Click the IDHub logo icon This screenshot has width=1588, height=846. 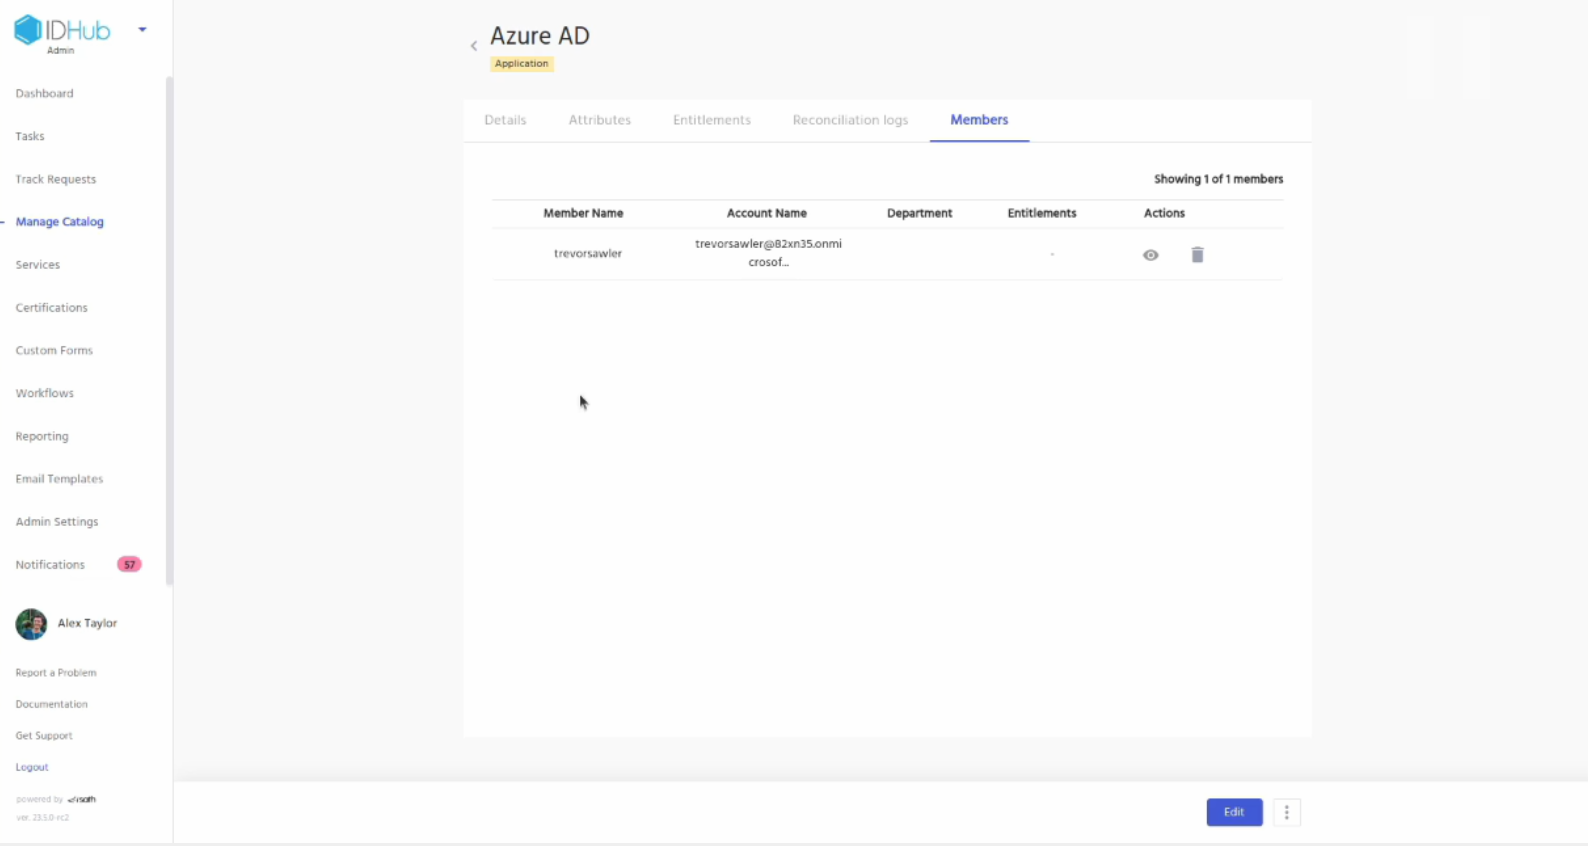pos(28,30)
